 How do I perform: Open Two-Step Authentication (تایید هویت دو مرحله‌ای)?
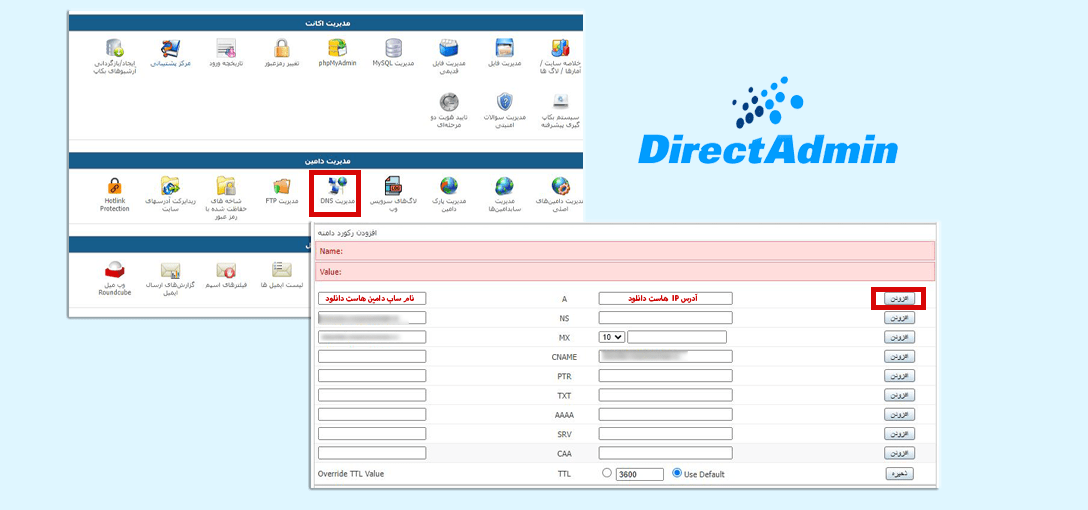pos(450,102)
